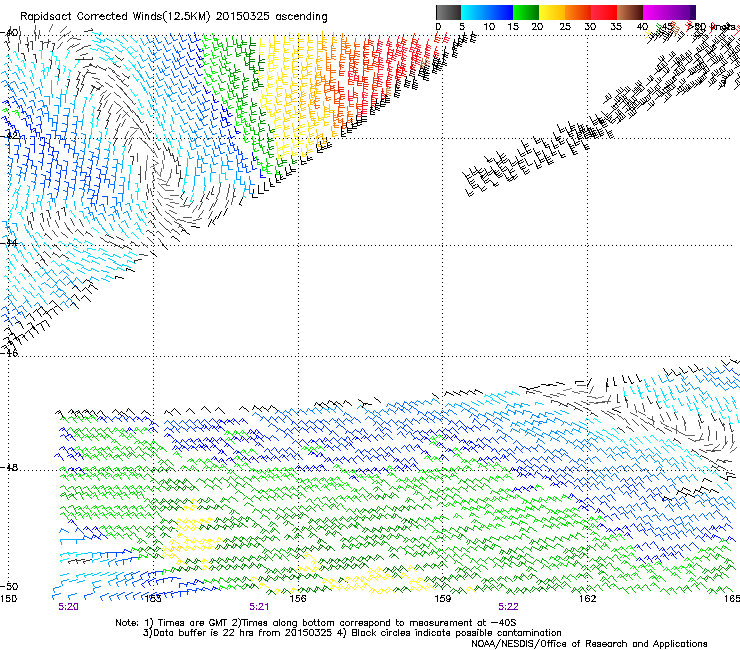Click the green 15–20 knots legend segment
Screen dimensions: 740x650
click(x=526, y=12)
